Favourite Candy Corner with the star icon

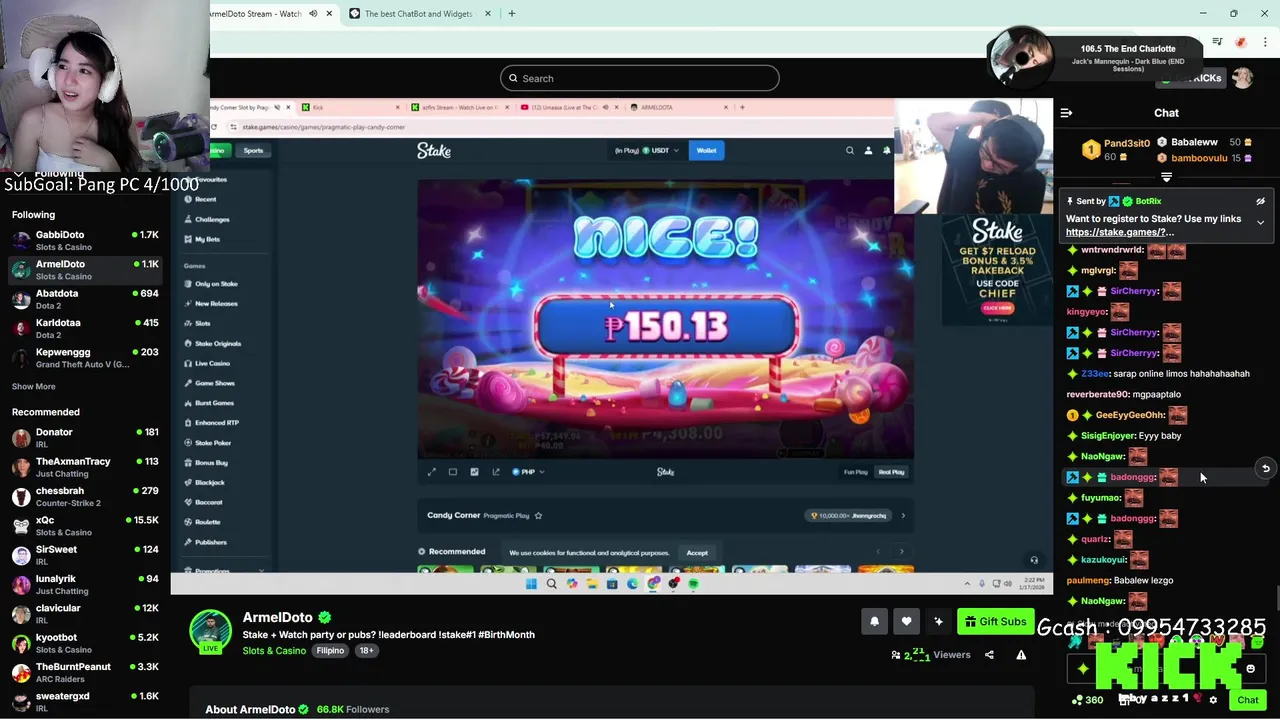538,515
